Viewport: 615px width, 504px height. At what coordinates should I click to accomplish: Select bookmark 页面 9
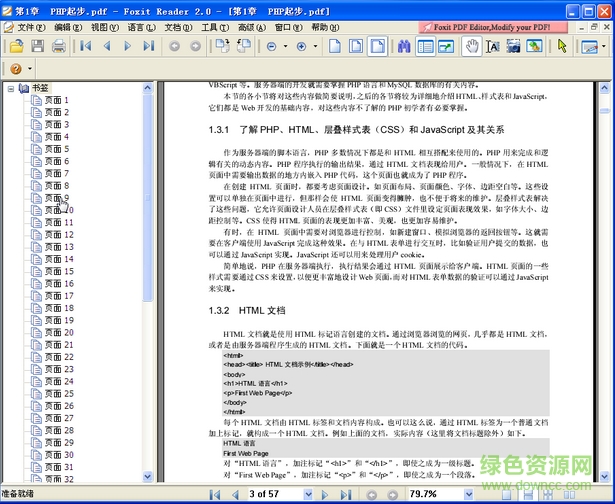[x=56, y=198]
